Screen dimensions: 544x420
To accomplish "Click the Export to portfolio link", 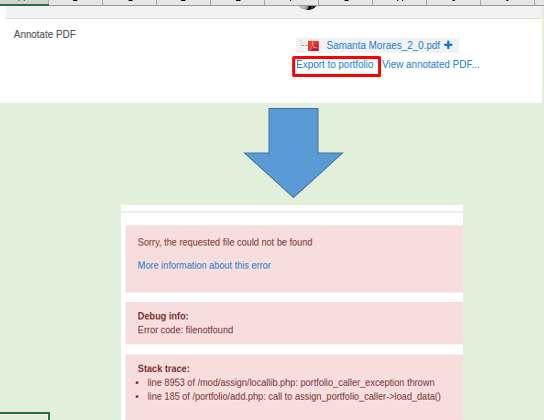I will (x=335, y=65).
